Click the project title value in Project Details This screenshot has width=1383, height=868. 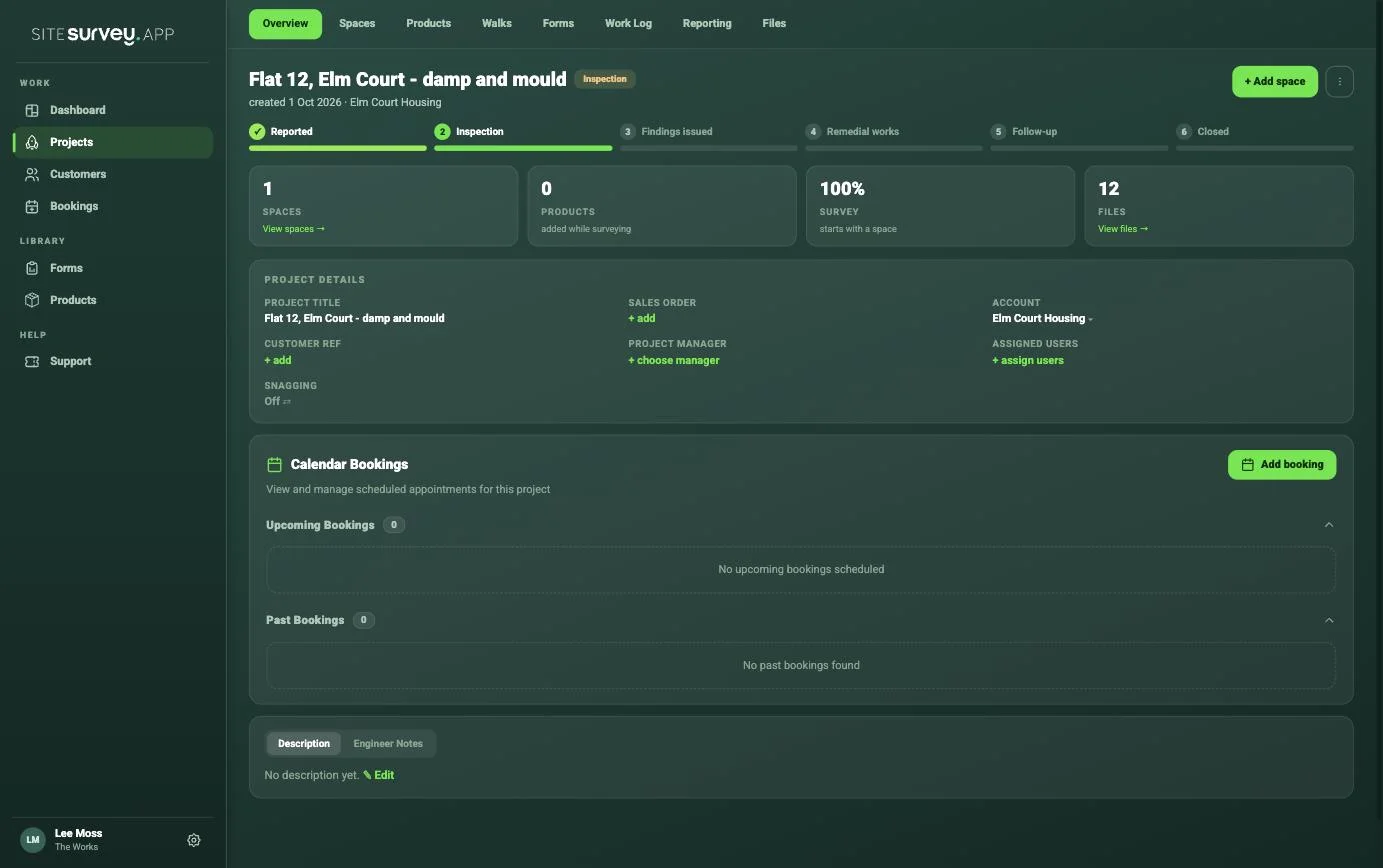[354, 318]
